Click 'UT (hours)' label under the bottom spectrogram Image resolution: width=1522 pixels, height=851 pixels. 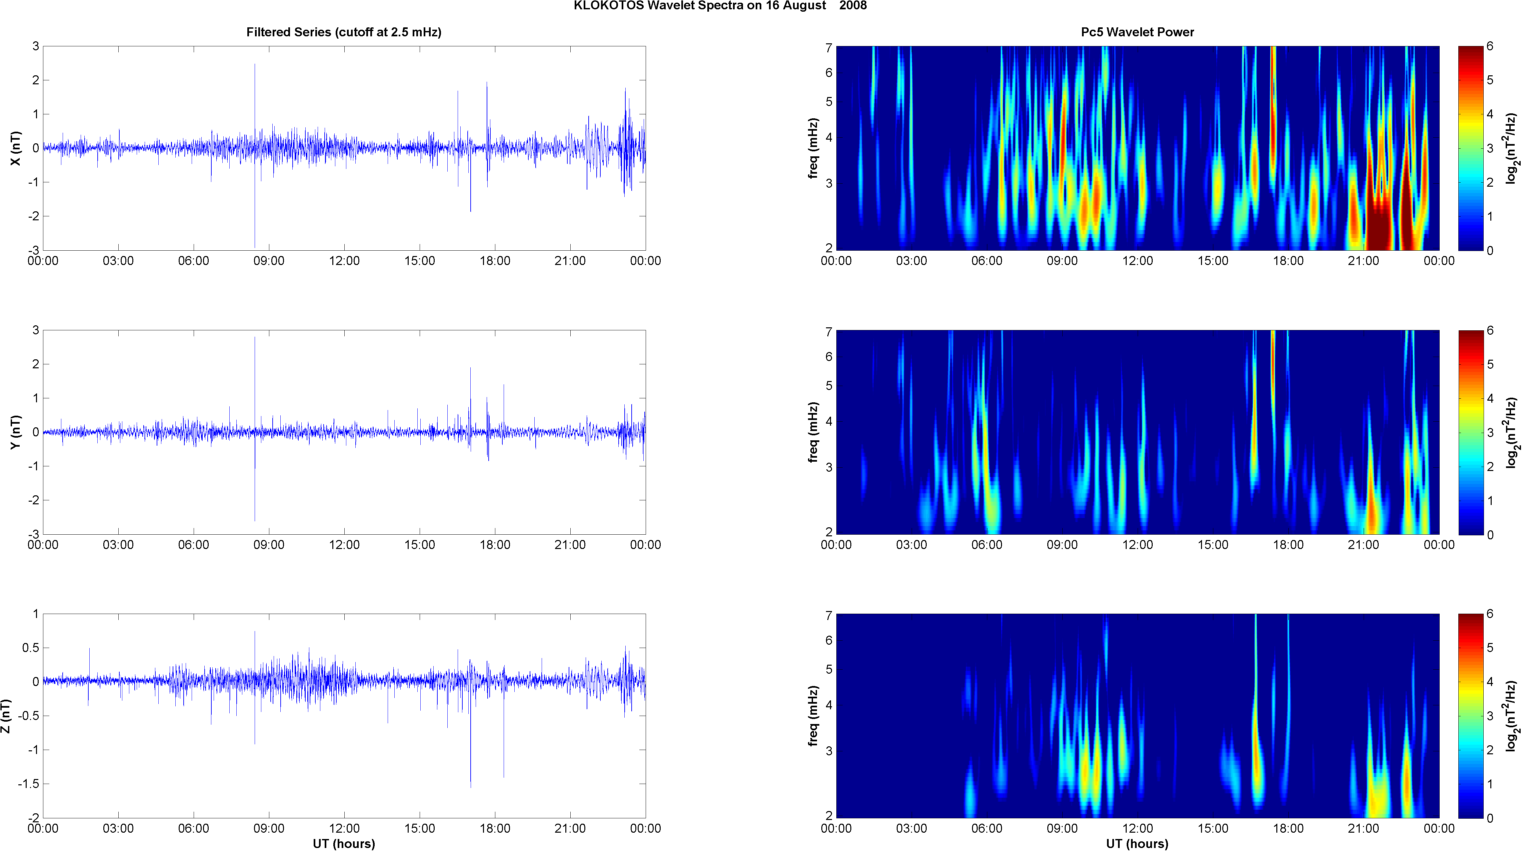click(1137, 844)
